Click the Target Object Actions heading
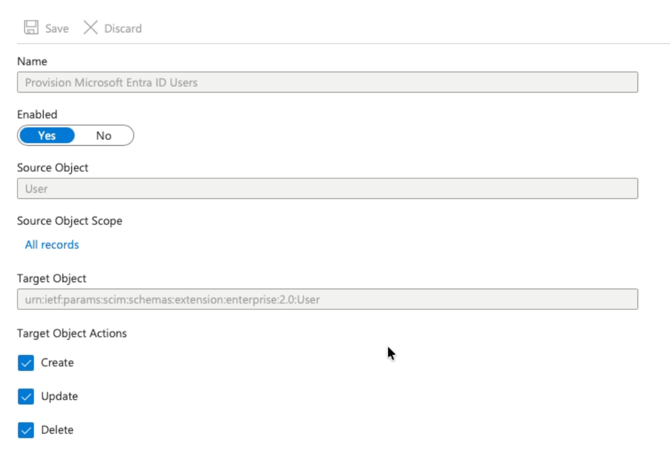This screenshot has width=670, height=465. (72, 333)
